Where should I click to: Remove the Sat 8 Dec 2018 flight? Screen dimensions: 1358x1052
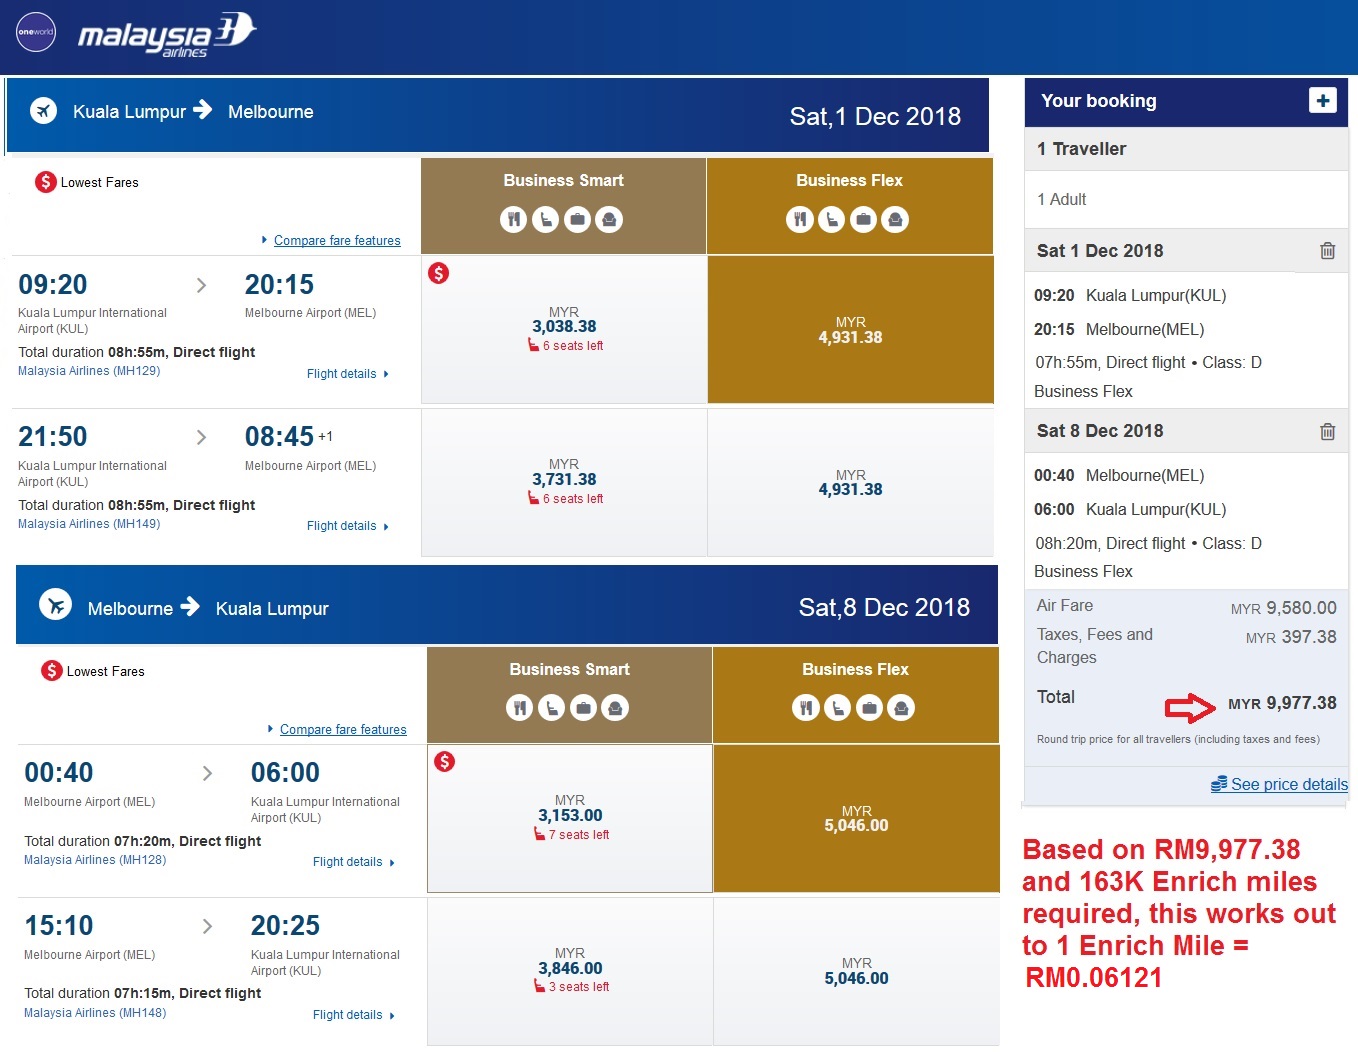[x=1327, y=432]
